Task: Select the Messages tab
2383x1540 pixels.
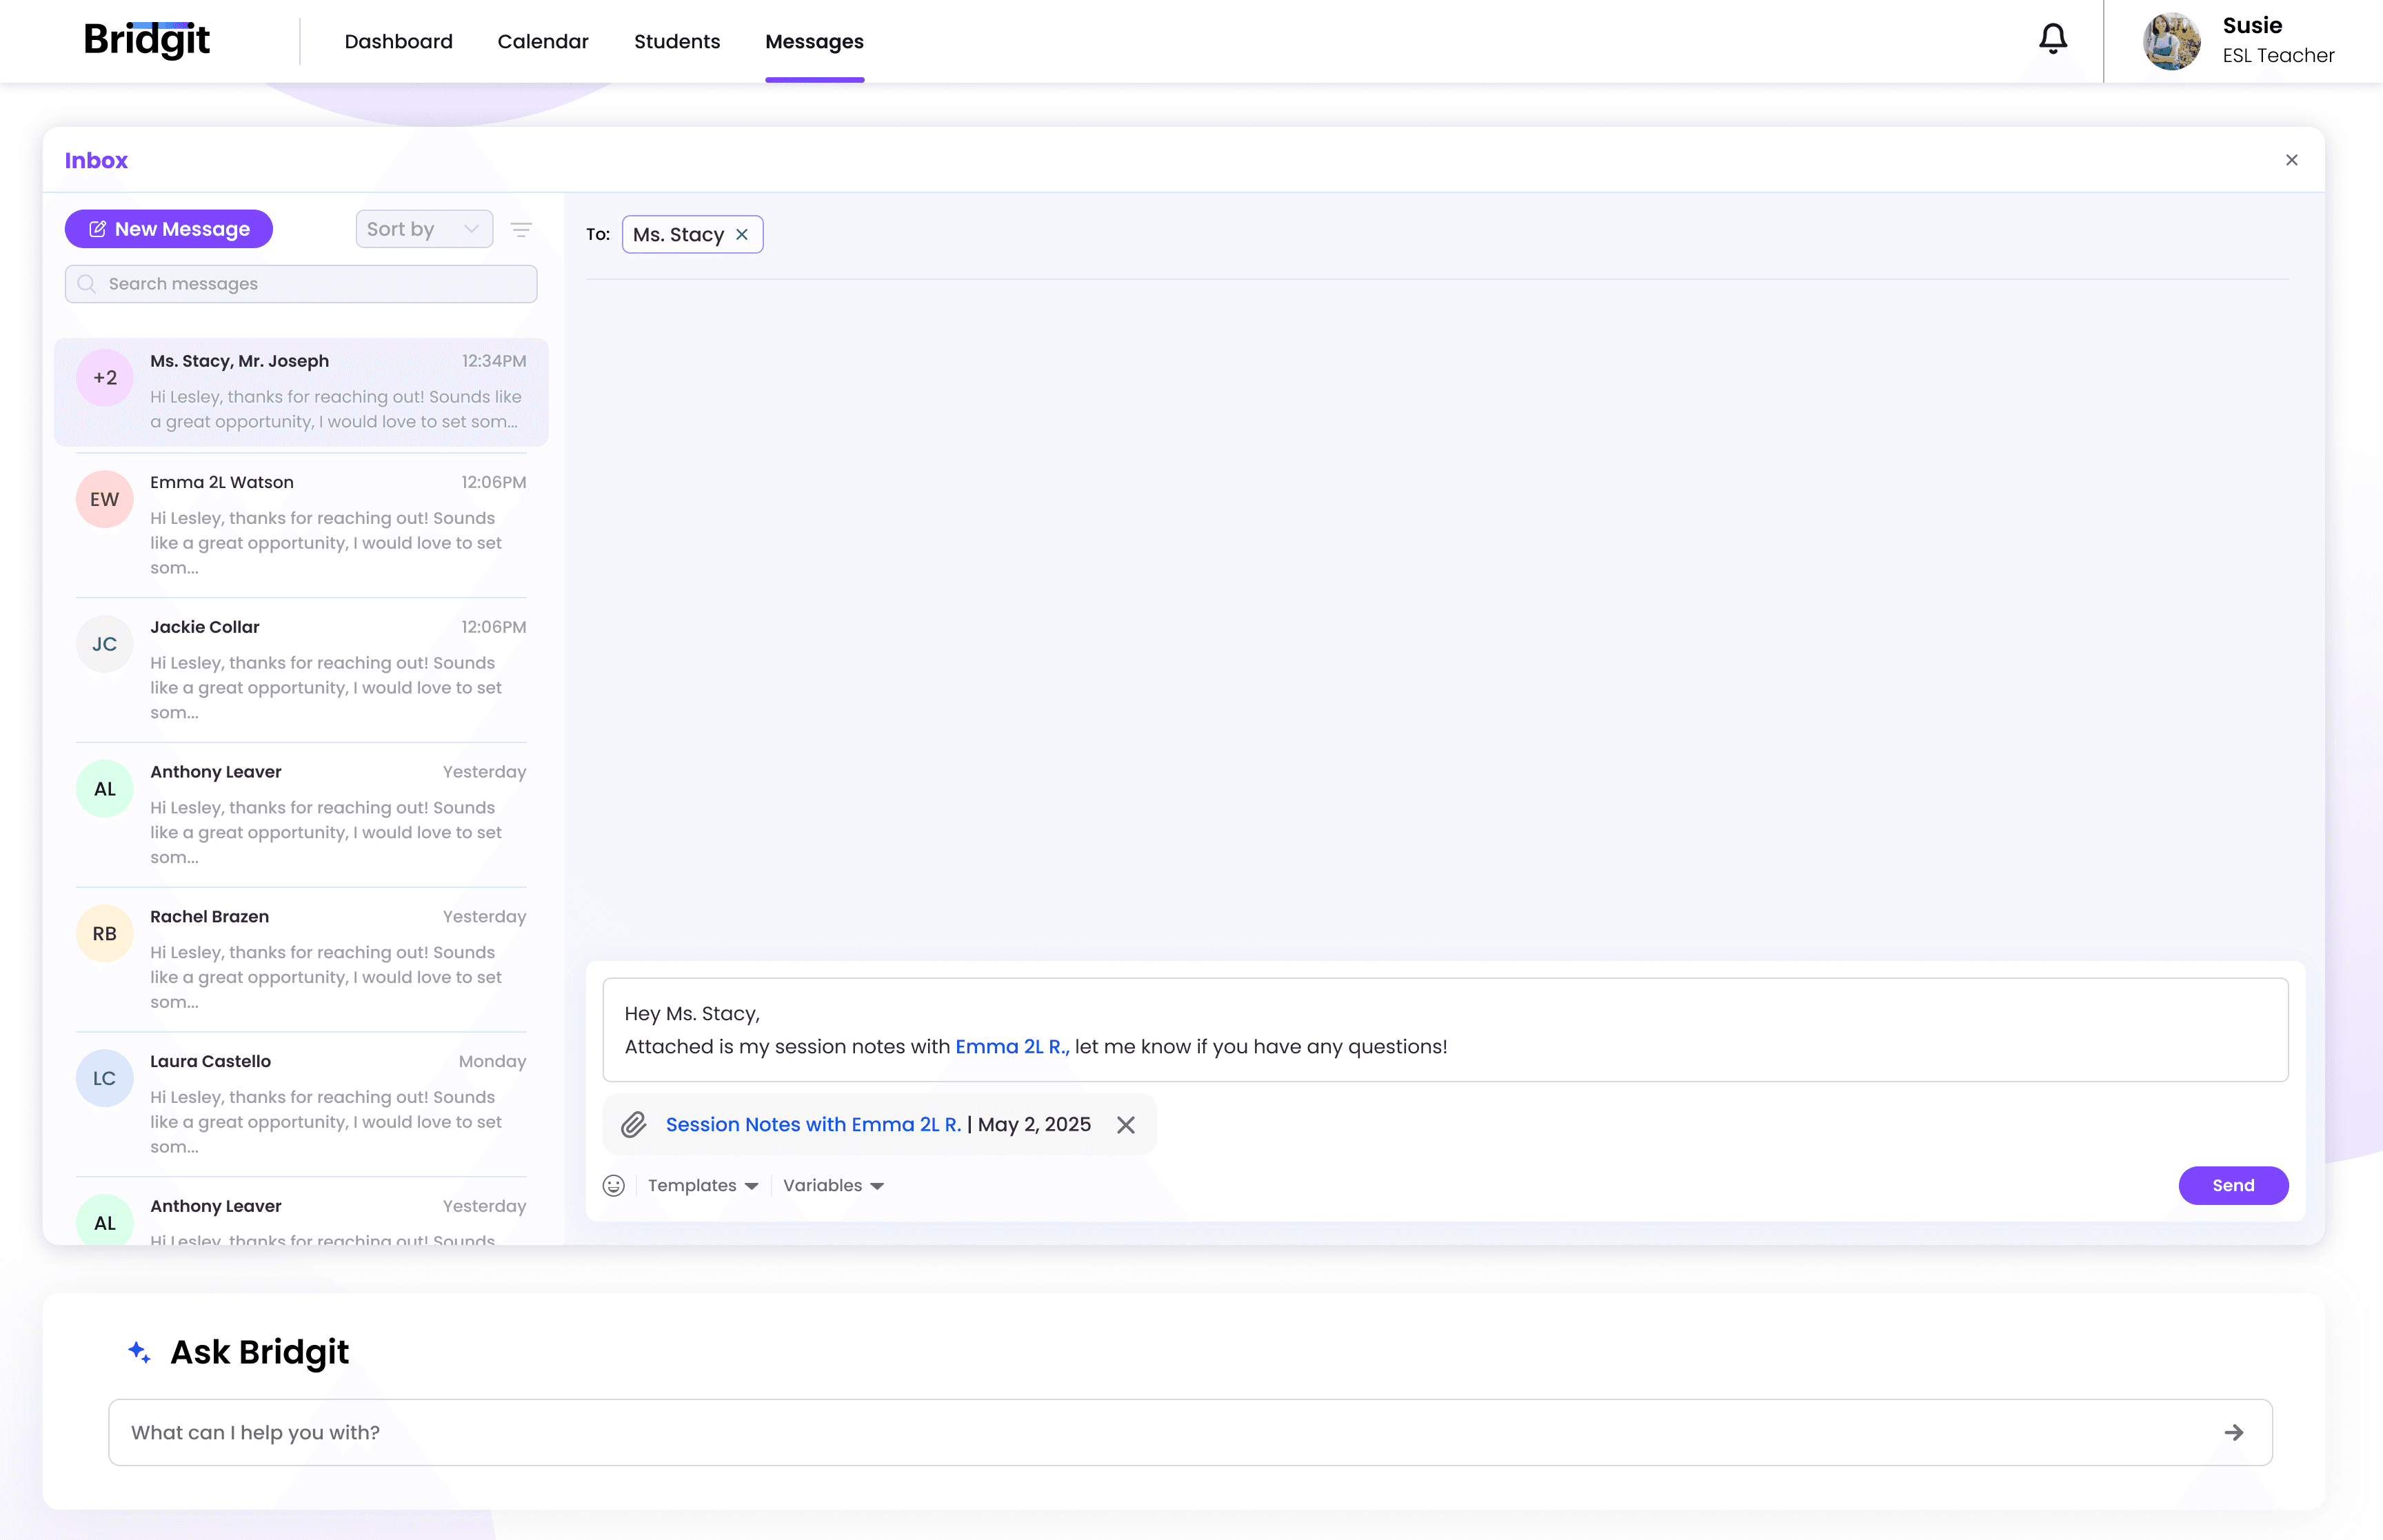Action: [814, 41]
